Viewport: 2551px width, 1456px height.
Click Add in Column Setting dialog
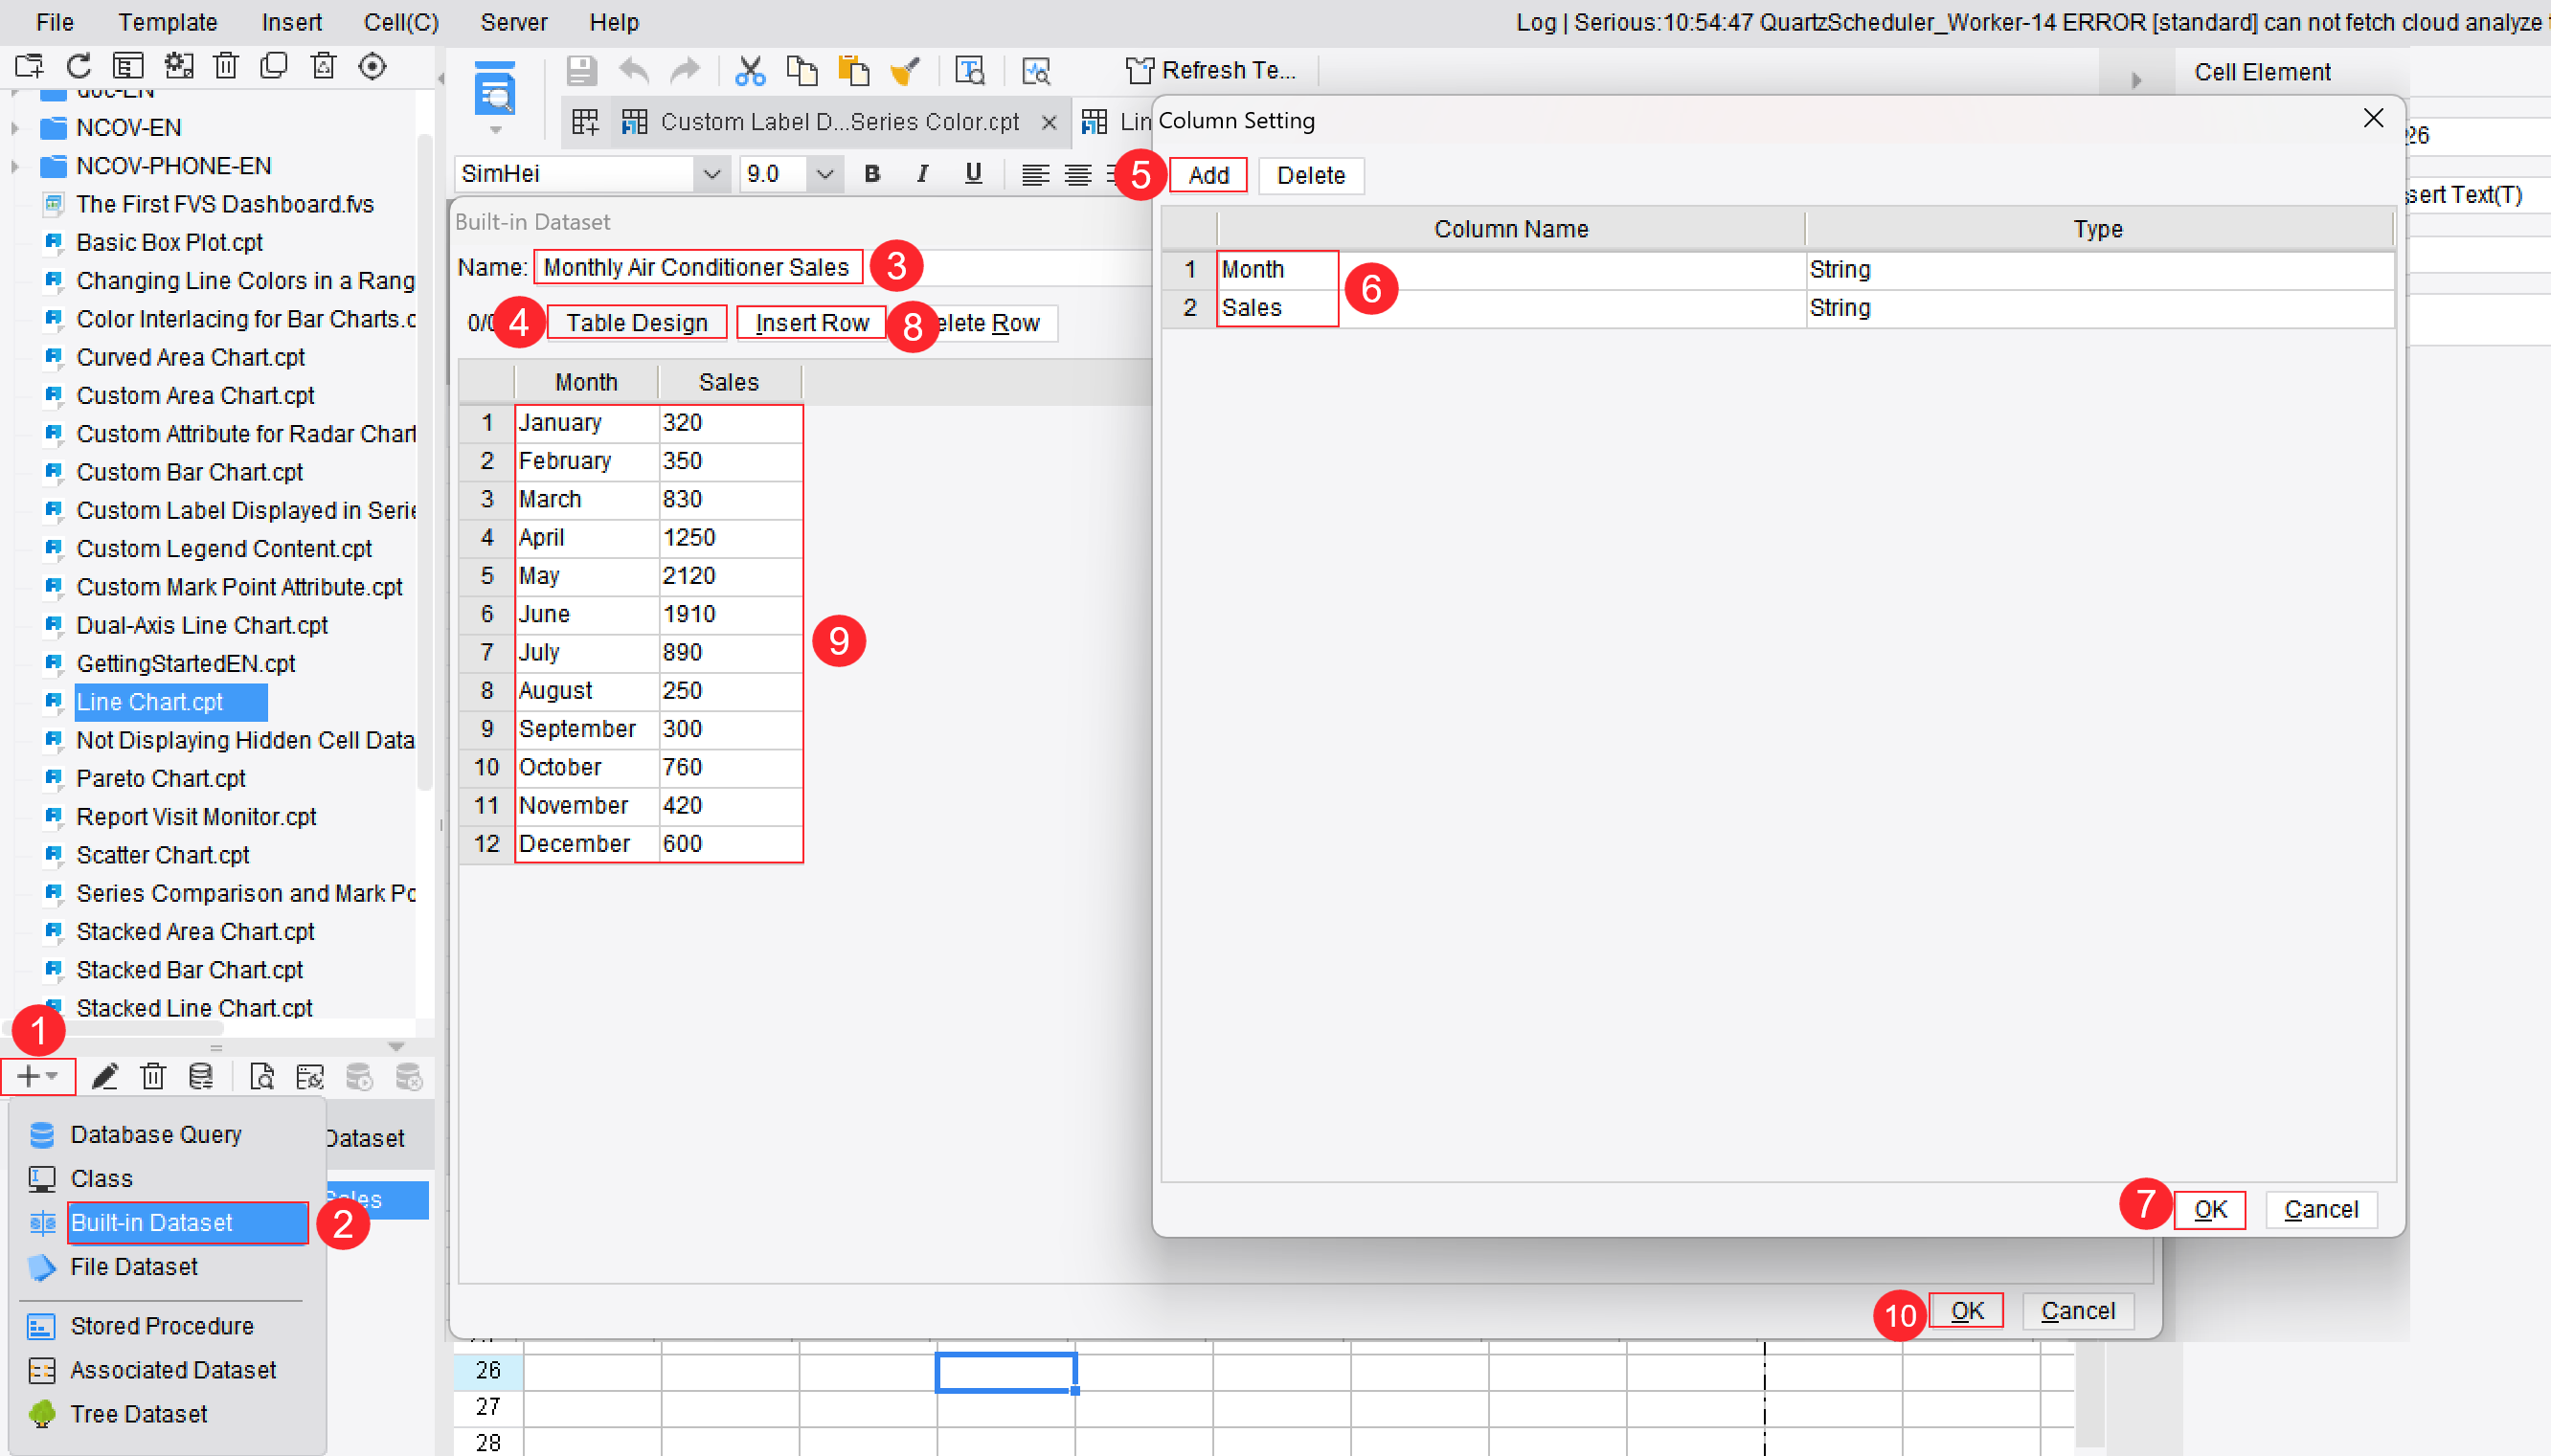pyautogui.click(x=1208, y=175)
